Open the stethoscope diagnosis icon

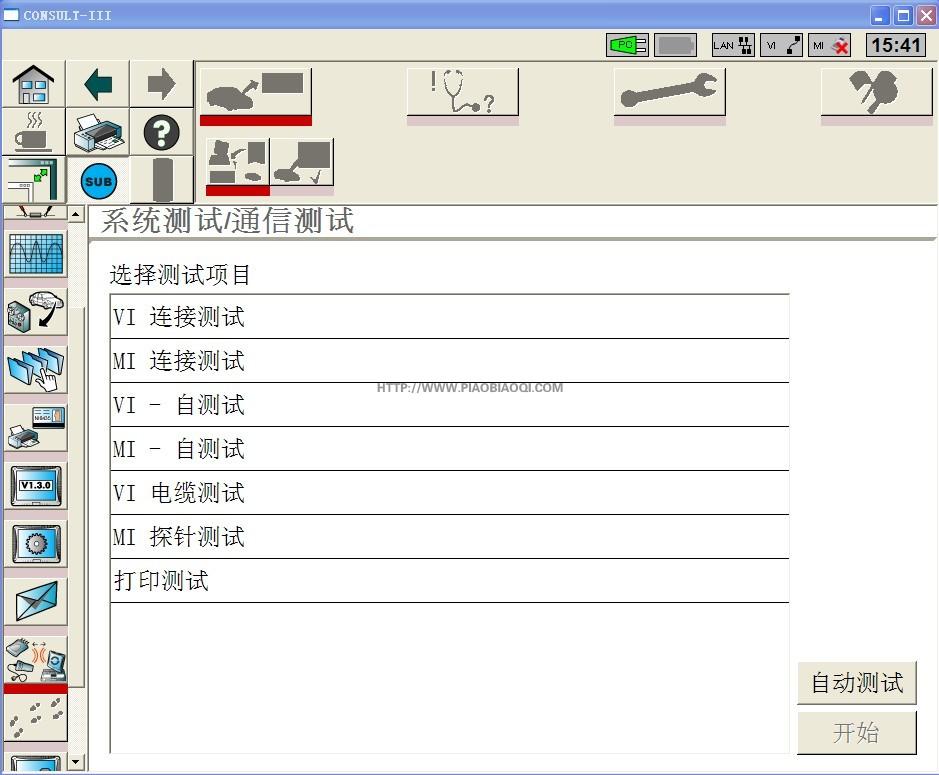click(x=462, y=93)
